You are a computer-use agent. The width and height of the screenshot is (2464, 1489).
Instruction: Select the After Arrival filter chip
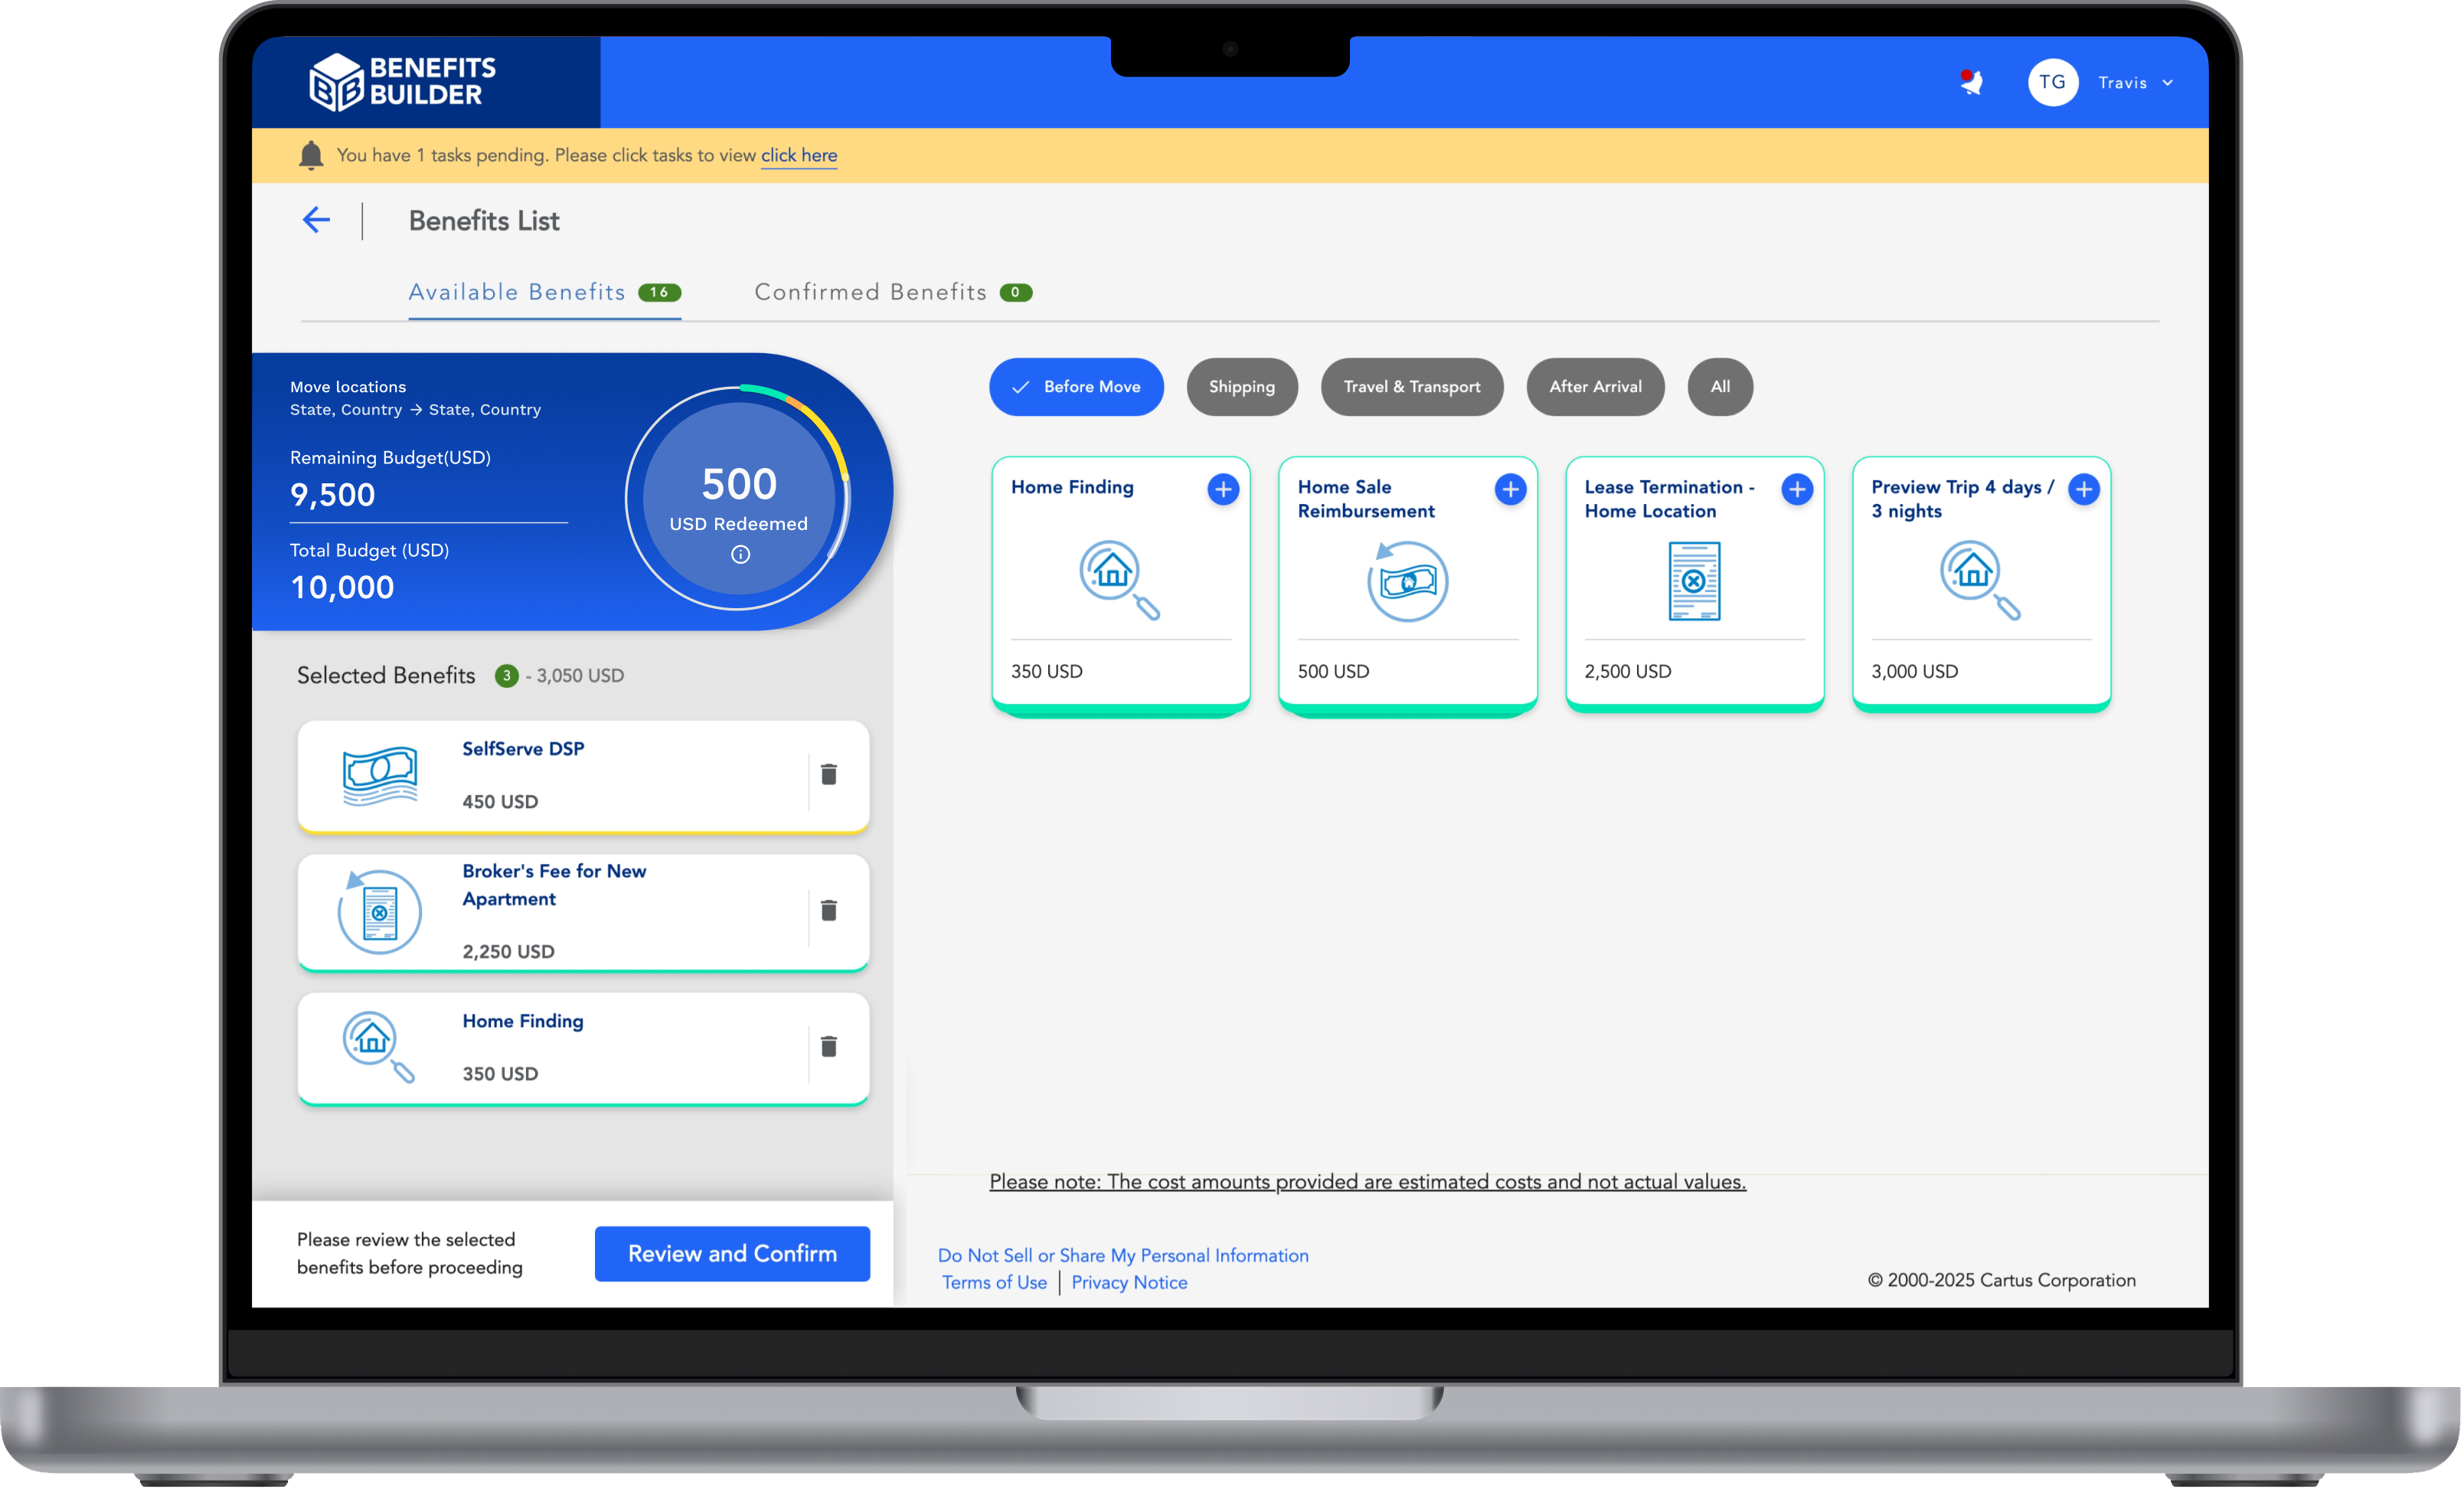click(x=1594, y=387)
